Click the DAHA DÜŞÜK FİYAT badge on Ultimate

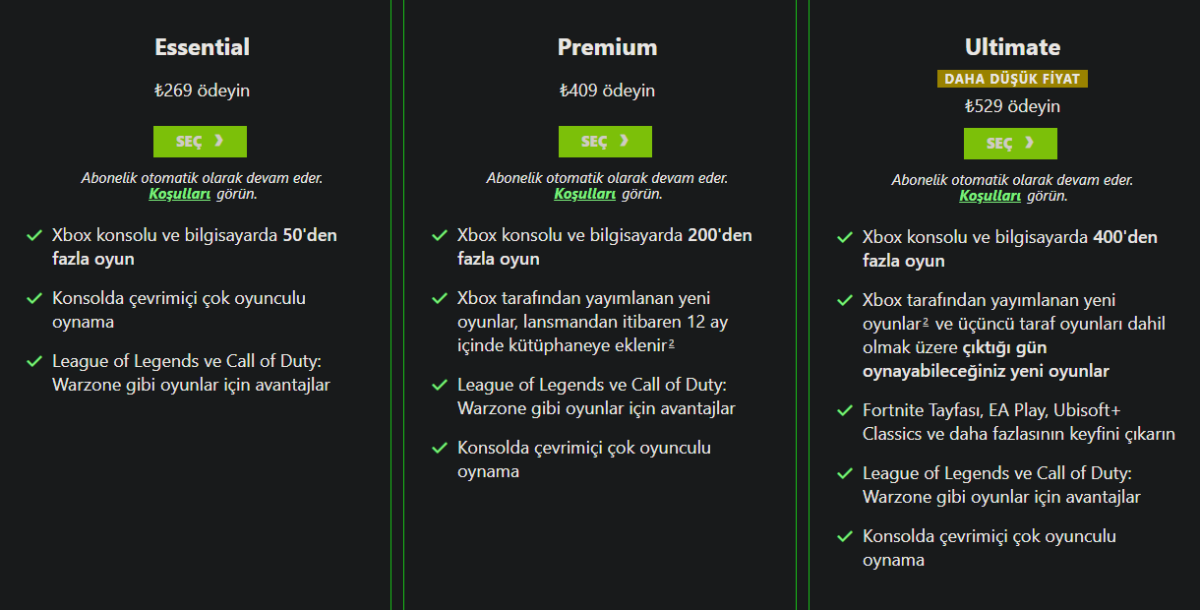(1012, 77)
